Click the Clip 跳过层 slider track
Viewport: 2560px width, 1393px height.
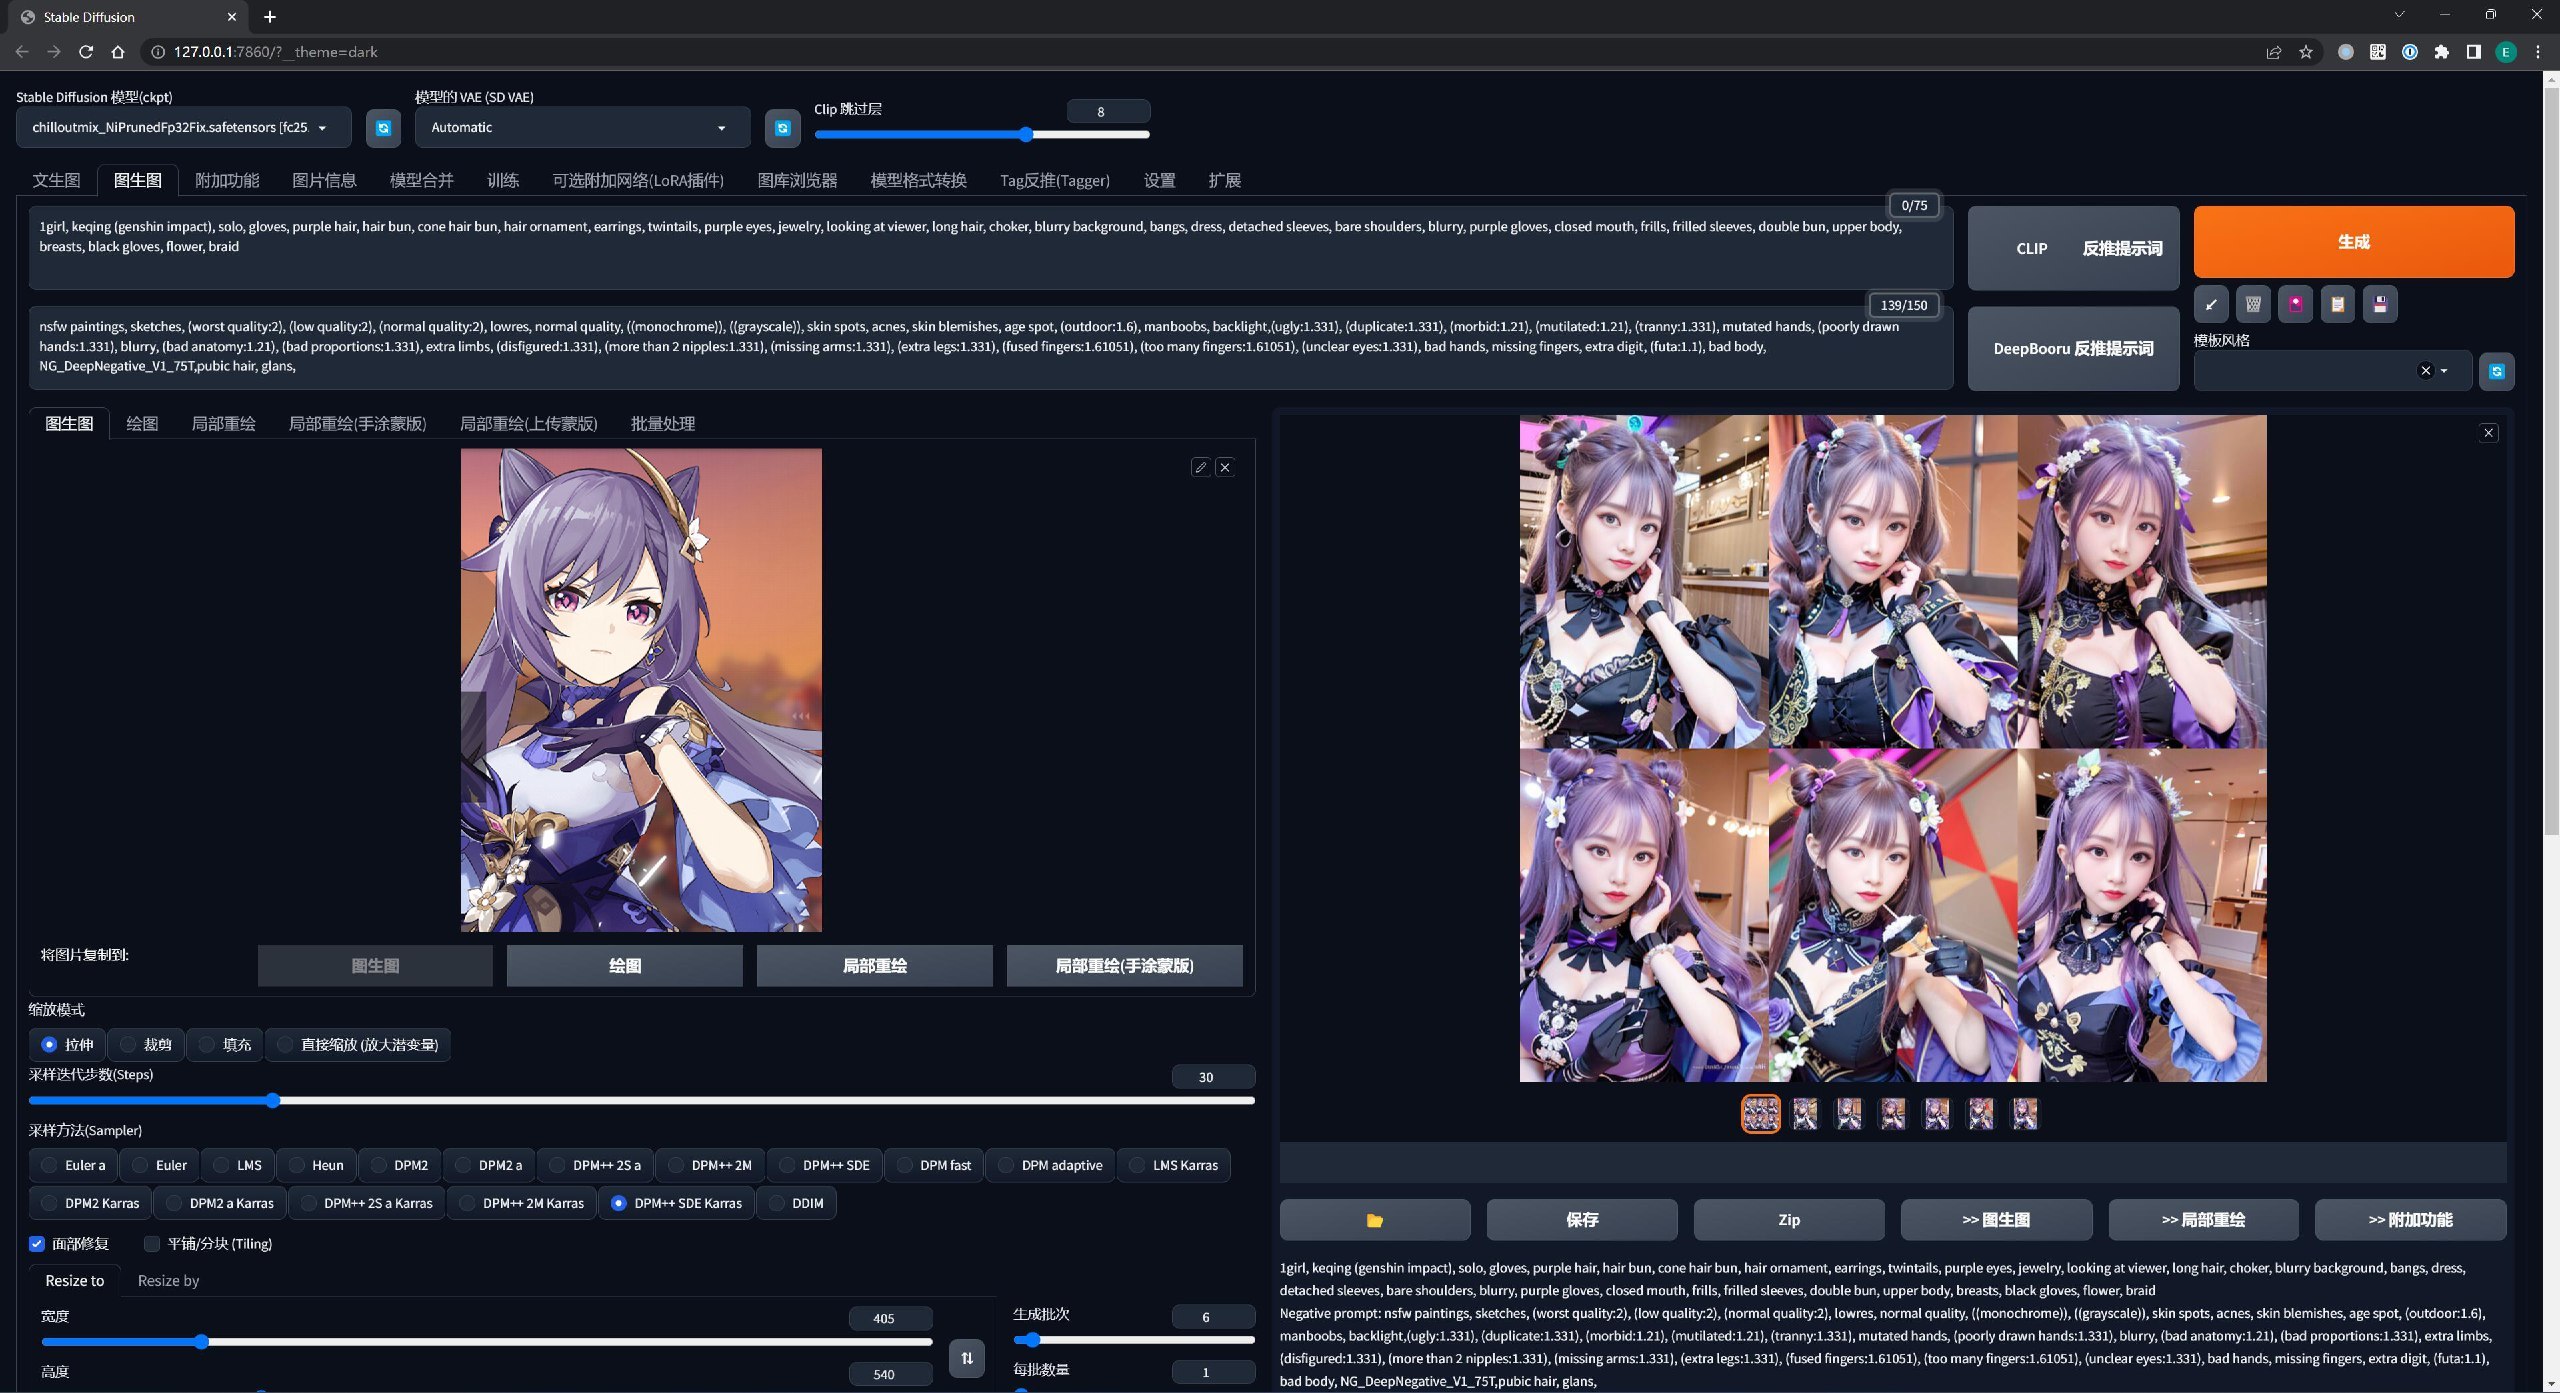(x=982, y=134)
